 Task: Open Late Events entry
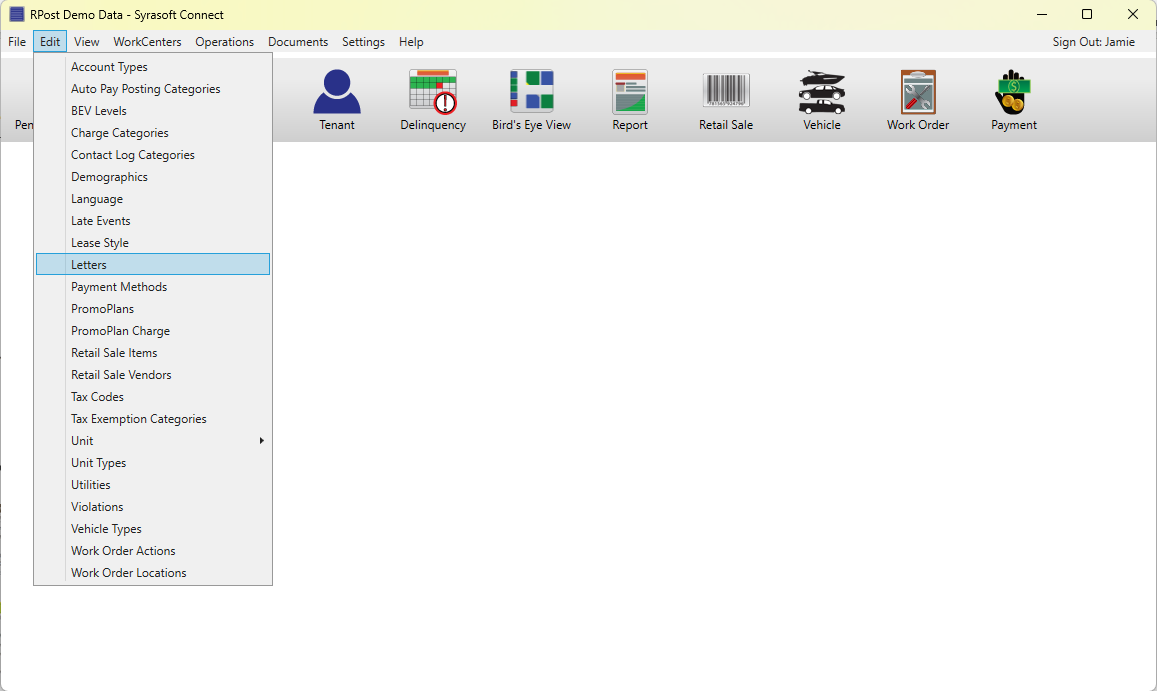click(x=153, y=221)
